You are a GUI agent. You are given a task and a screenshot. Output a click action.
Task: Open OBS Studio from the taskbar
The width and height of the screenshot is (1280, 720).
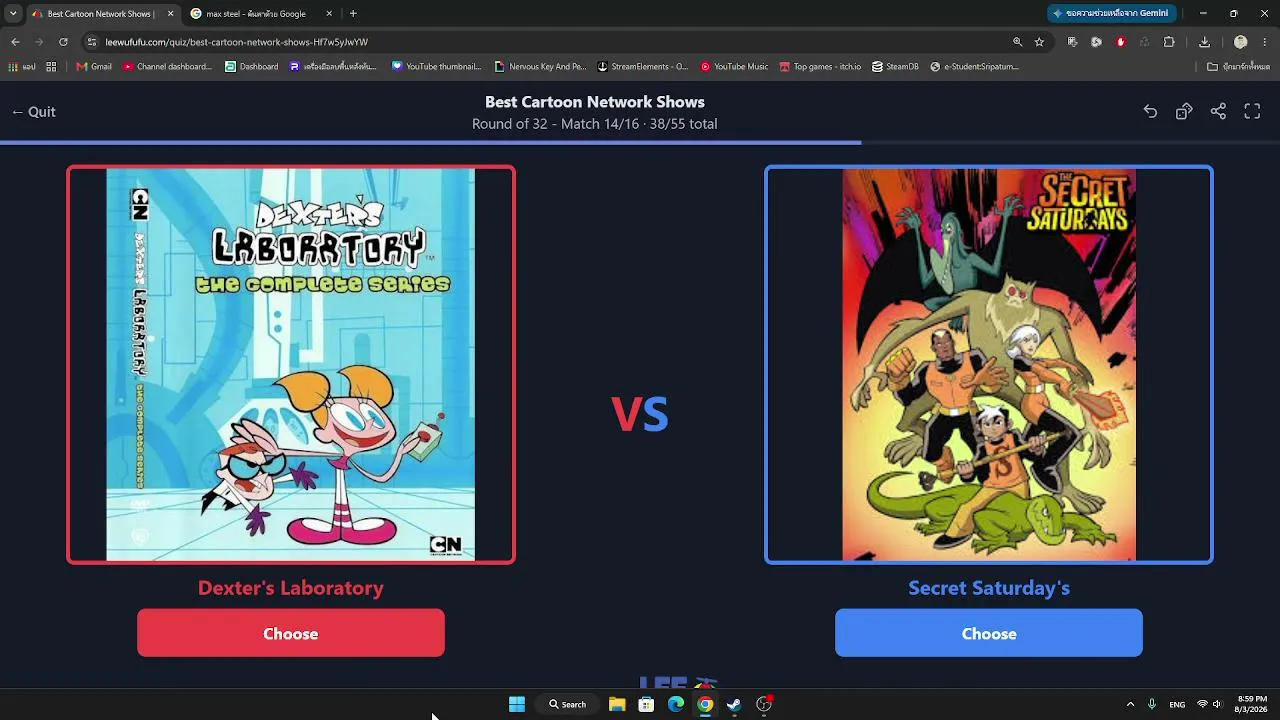click(x=764, y=704)
